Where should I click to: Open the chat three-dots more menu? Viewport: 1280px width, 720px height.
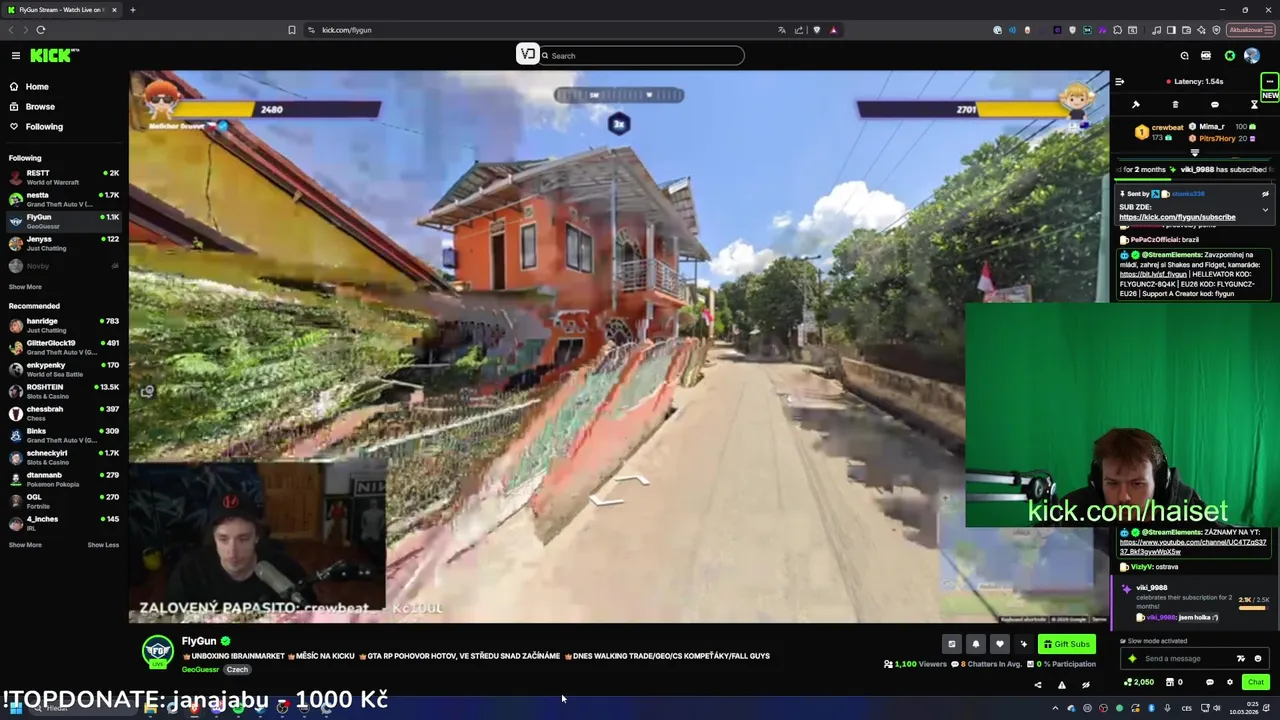point(1269,81)
